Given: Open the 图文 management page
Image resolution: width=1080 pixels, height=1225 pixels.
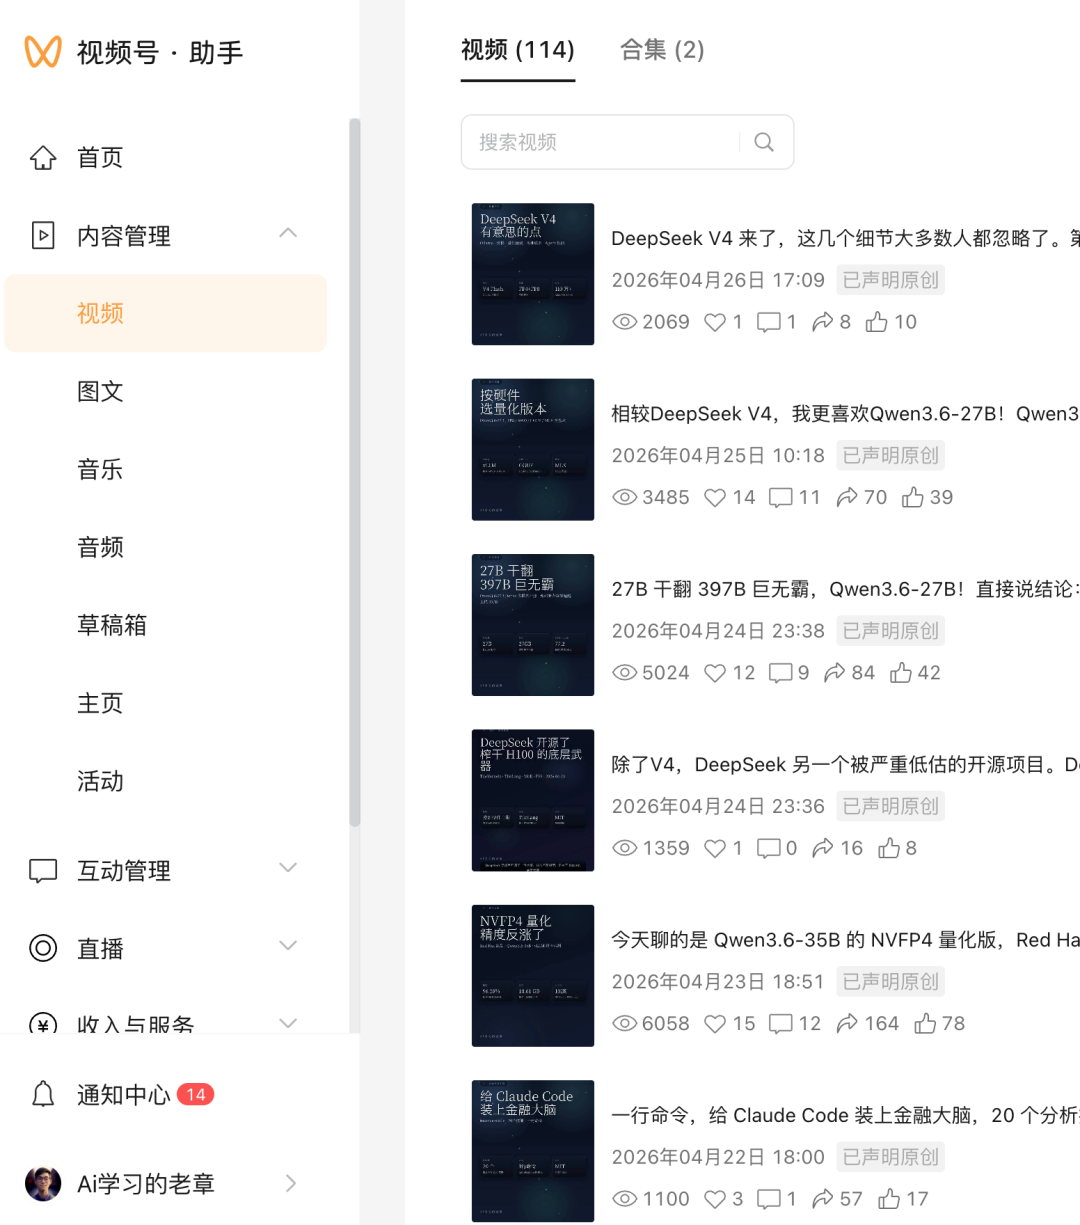Looking at the screenshot, I should (x=100, y=391).
